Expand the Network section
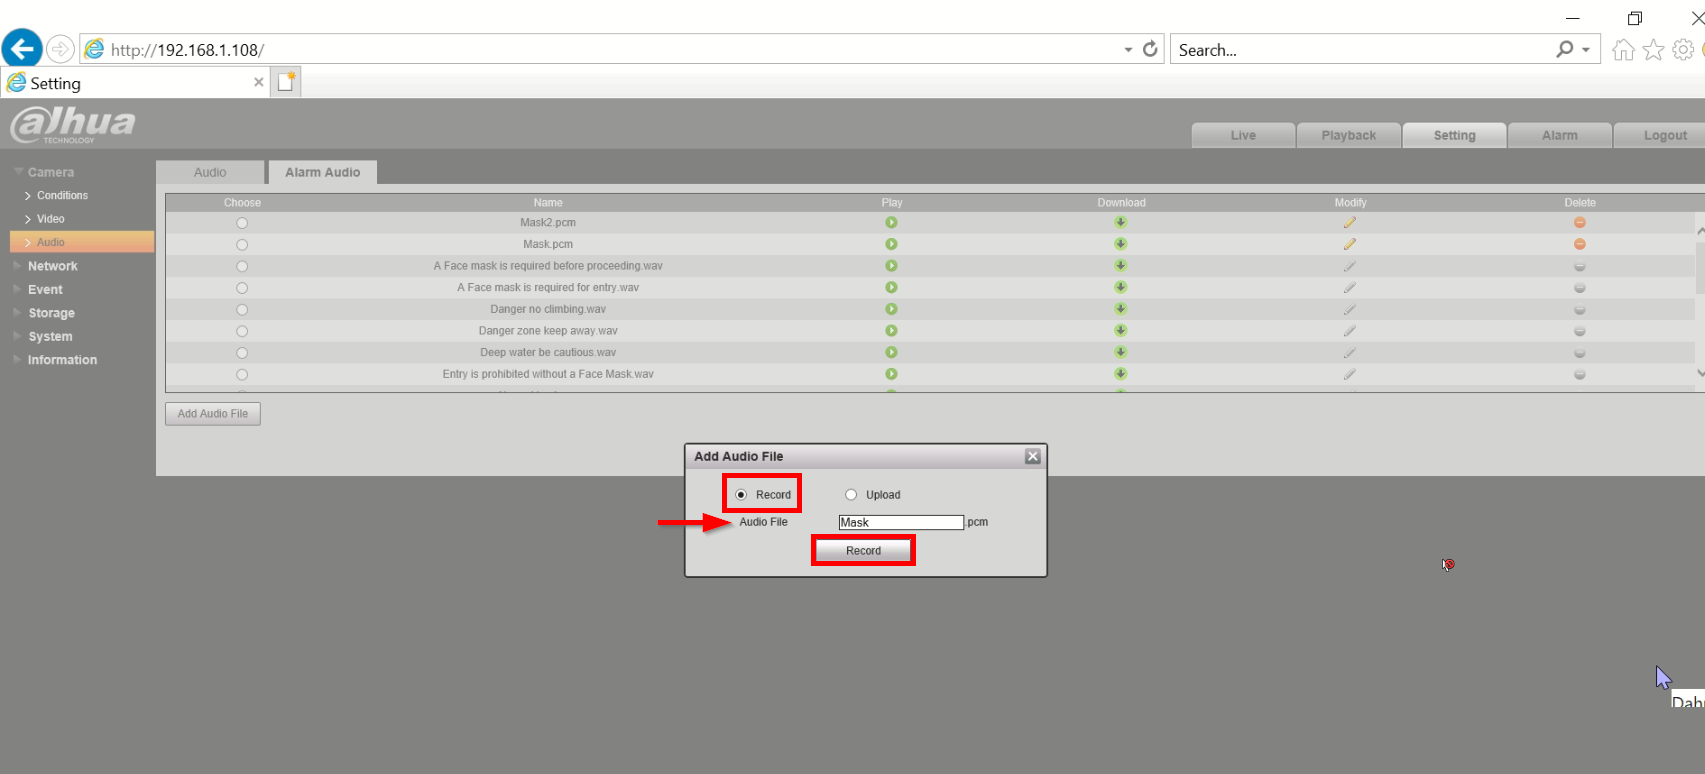This screenshot has width=1705, height=774. pyautogui.click(x=52, y=266)
